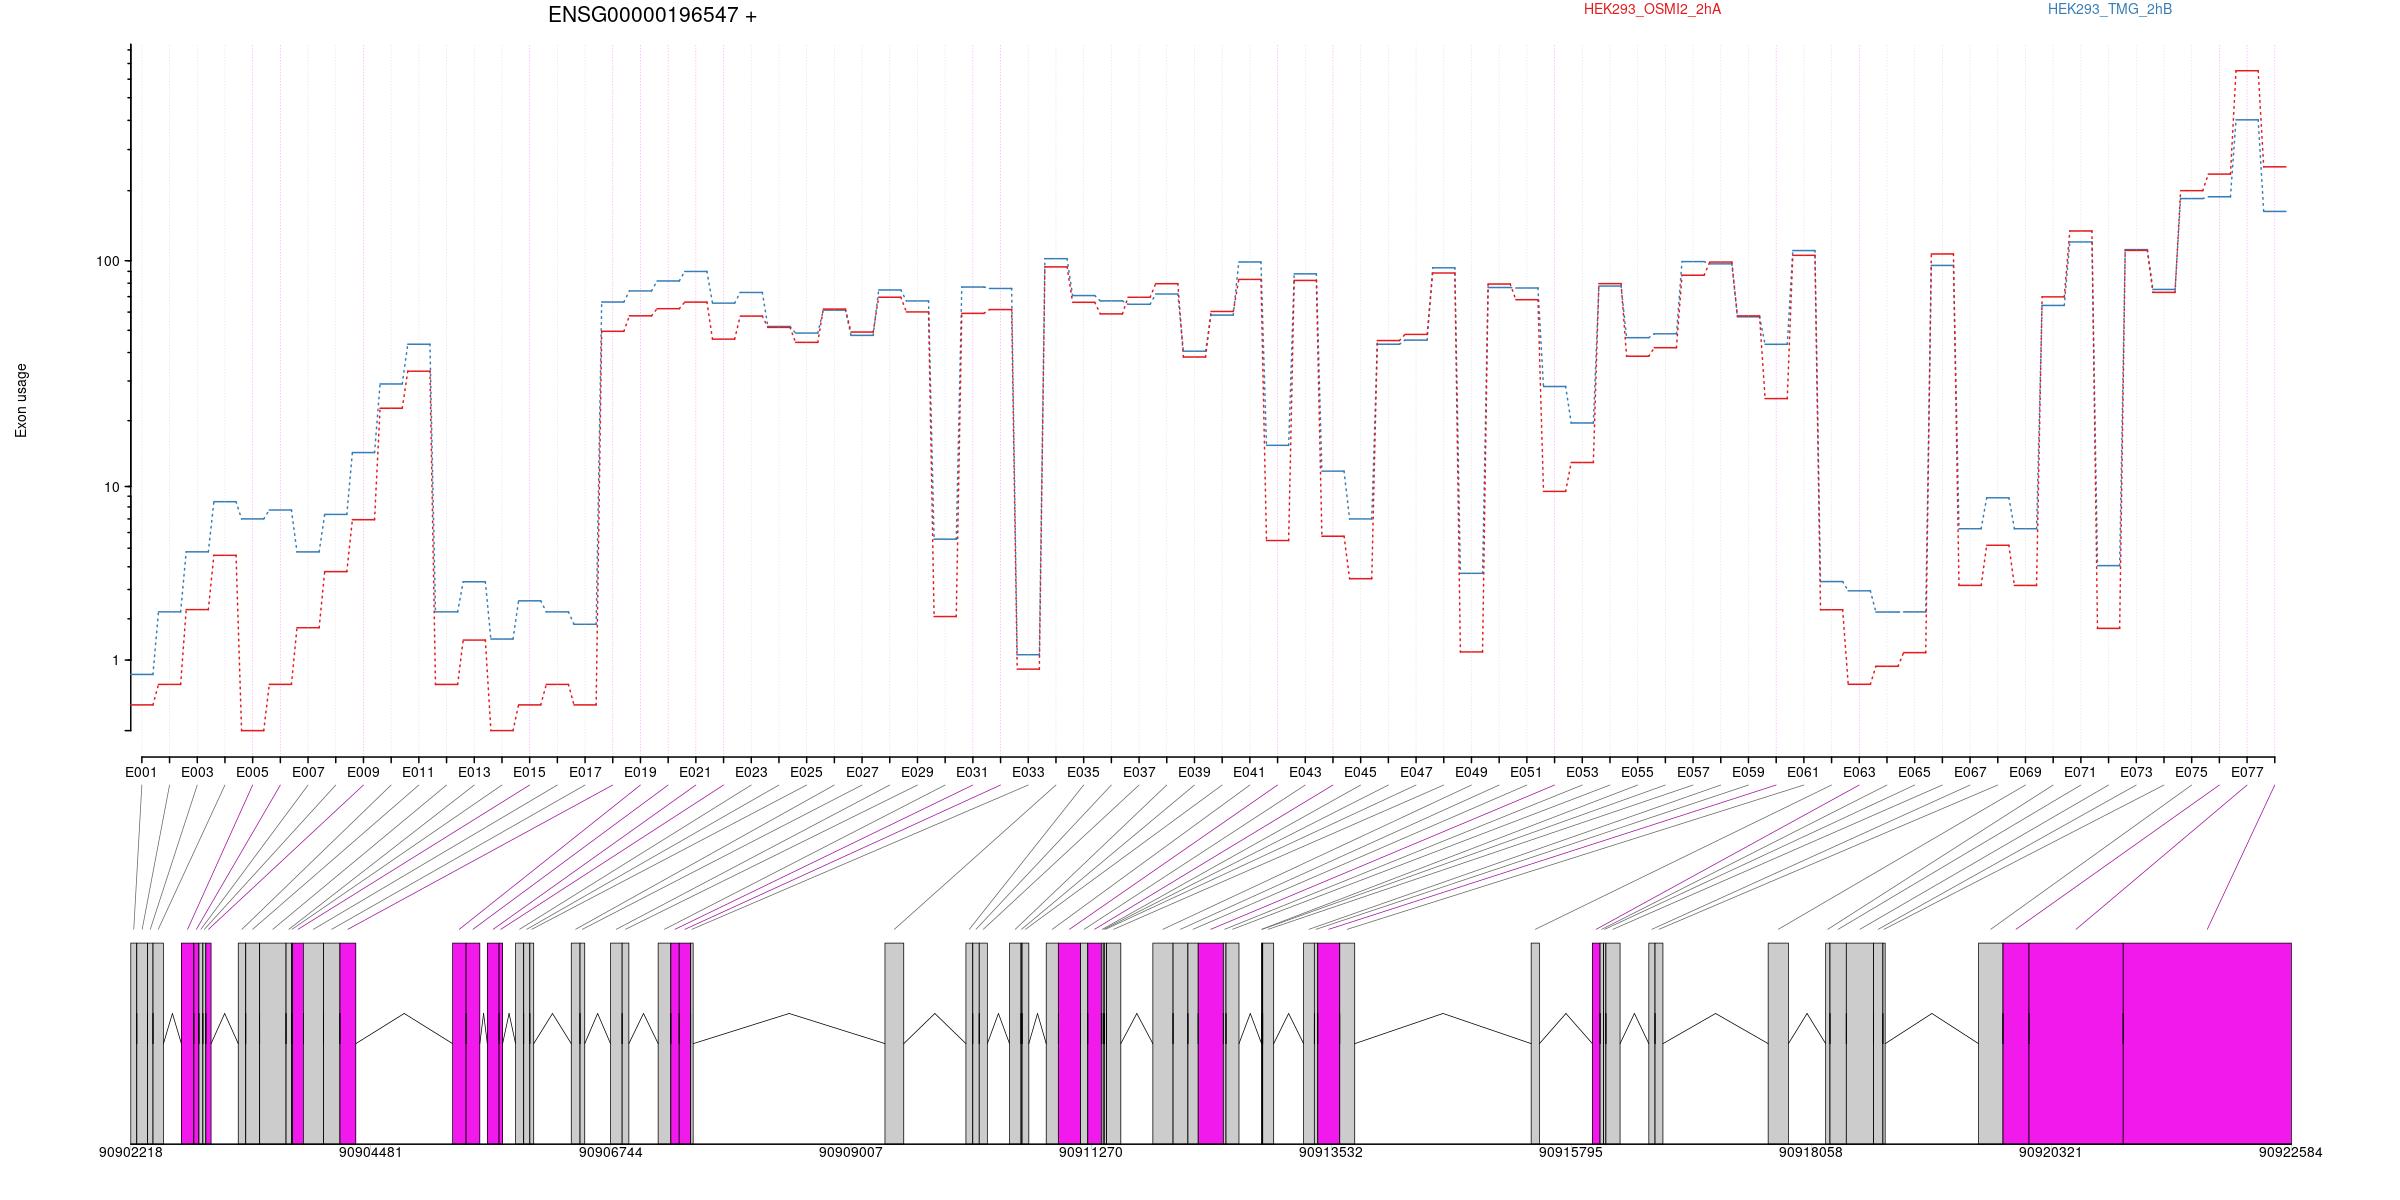
Task: Click the gene title ENSG00000196547 +
Action: click(x=652, y=15)
